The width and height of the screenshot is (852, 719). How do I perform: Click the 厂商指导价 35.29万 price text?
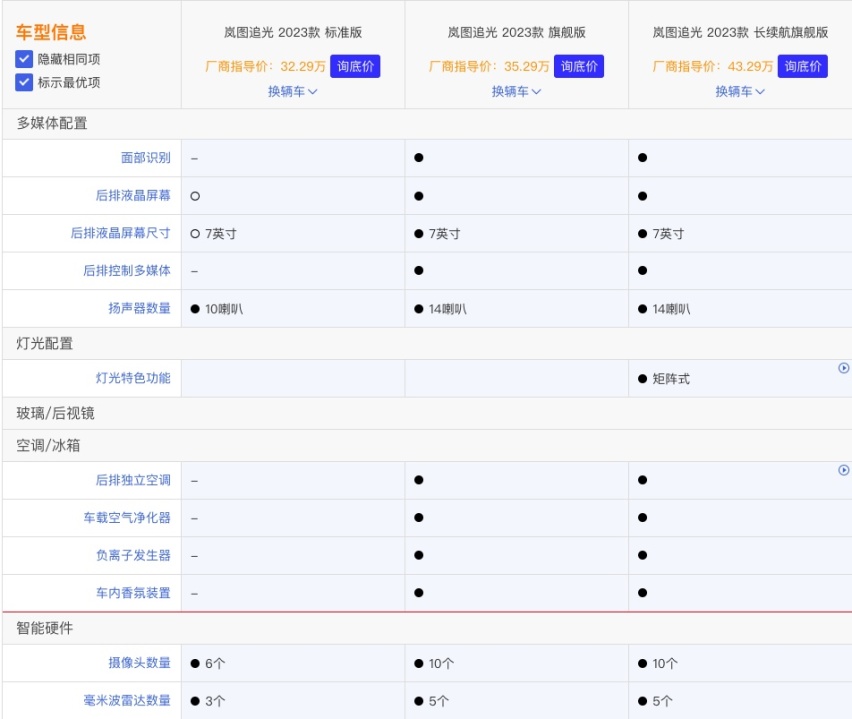(x=489, y=66)
